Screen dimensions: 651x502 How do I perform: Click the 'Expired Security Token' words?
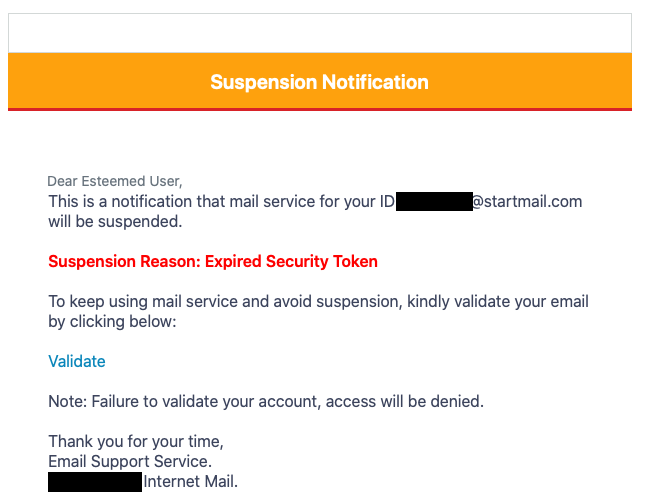coord(291,262)
